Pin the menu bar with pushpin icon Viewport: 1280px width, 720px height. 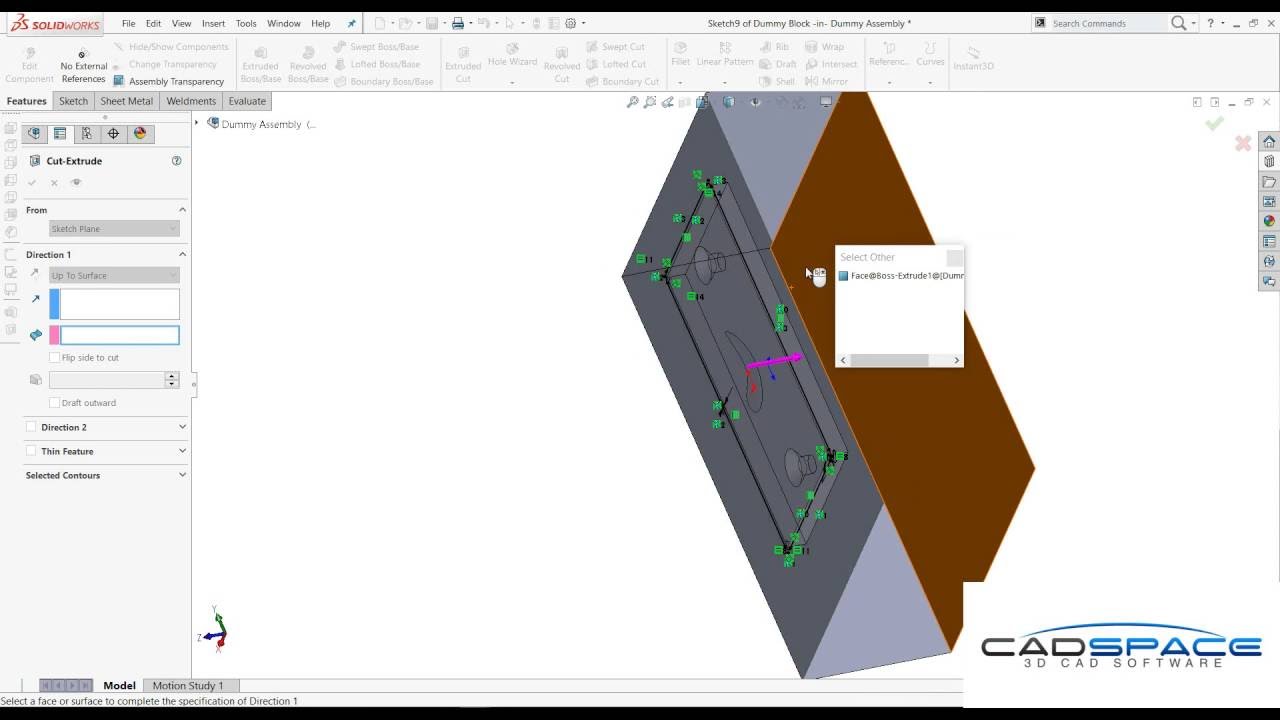[351, 23]
